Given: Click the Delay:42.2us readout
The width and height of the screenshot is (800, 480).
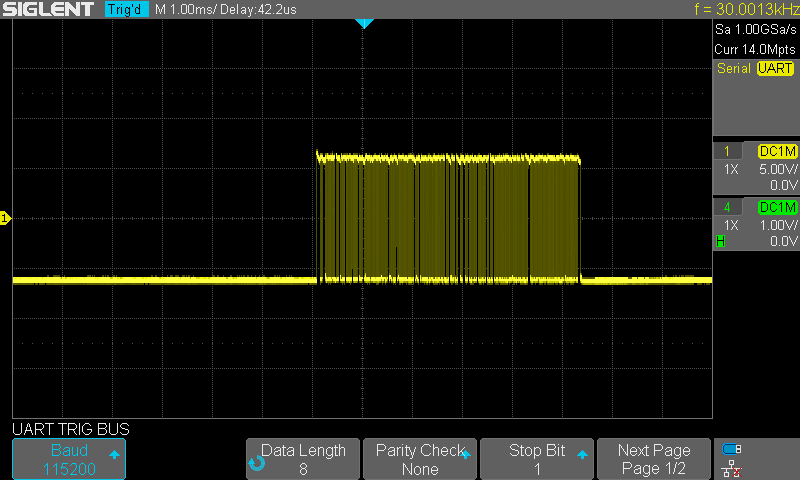Looking at the screenshot, I should [259, 9].
